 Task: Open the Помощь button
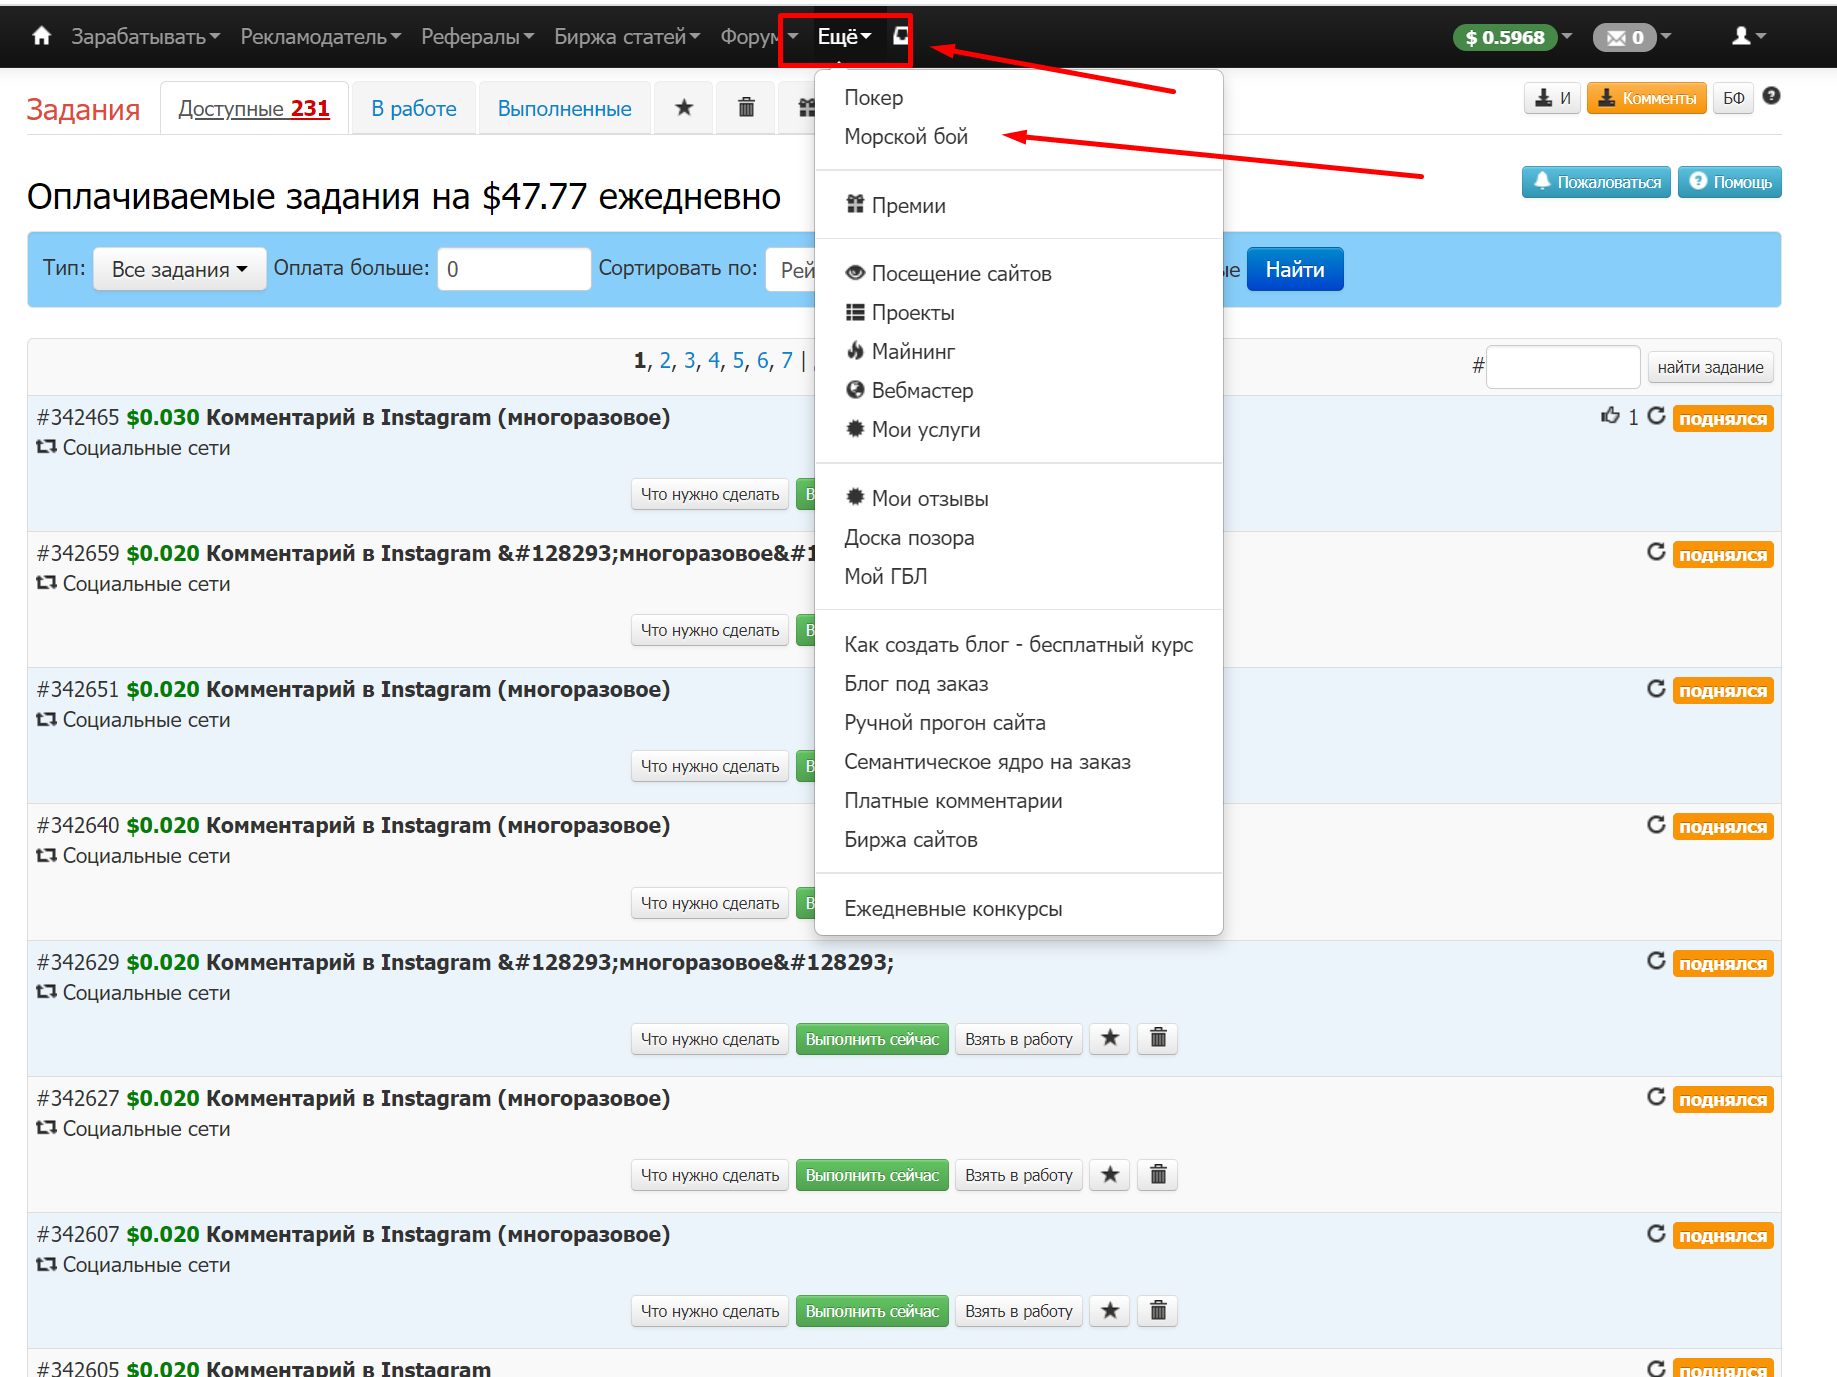1730,182
